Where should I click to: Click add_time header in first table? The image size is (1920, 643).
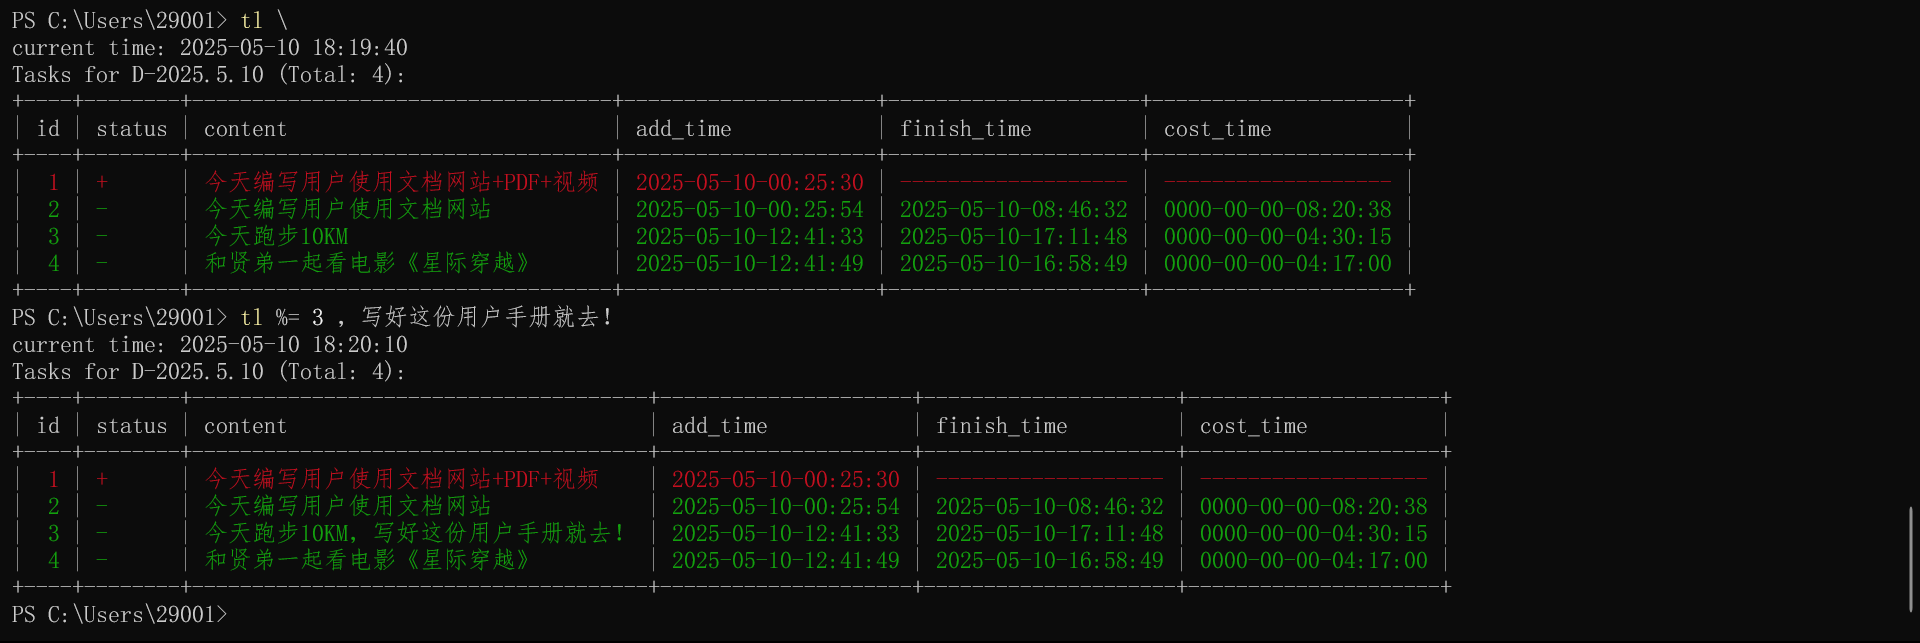(684, 129)
